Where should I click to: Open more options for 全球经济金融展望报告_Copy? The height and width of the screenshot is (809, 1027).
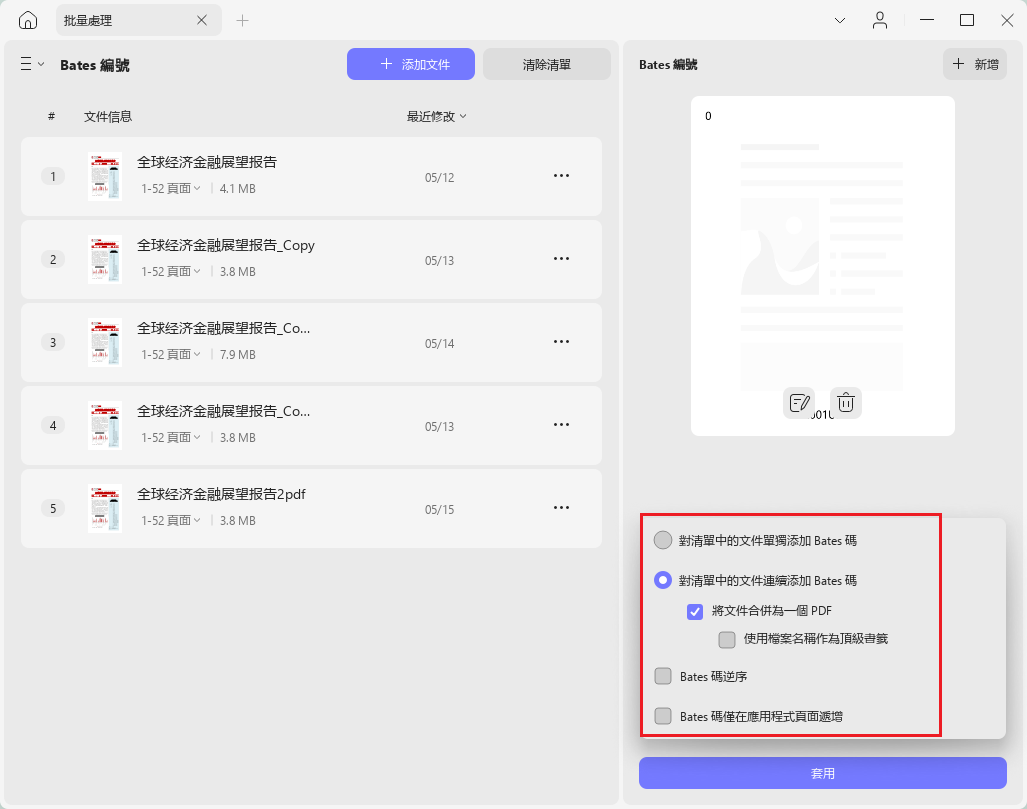pos(561,259)
